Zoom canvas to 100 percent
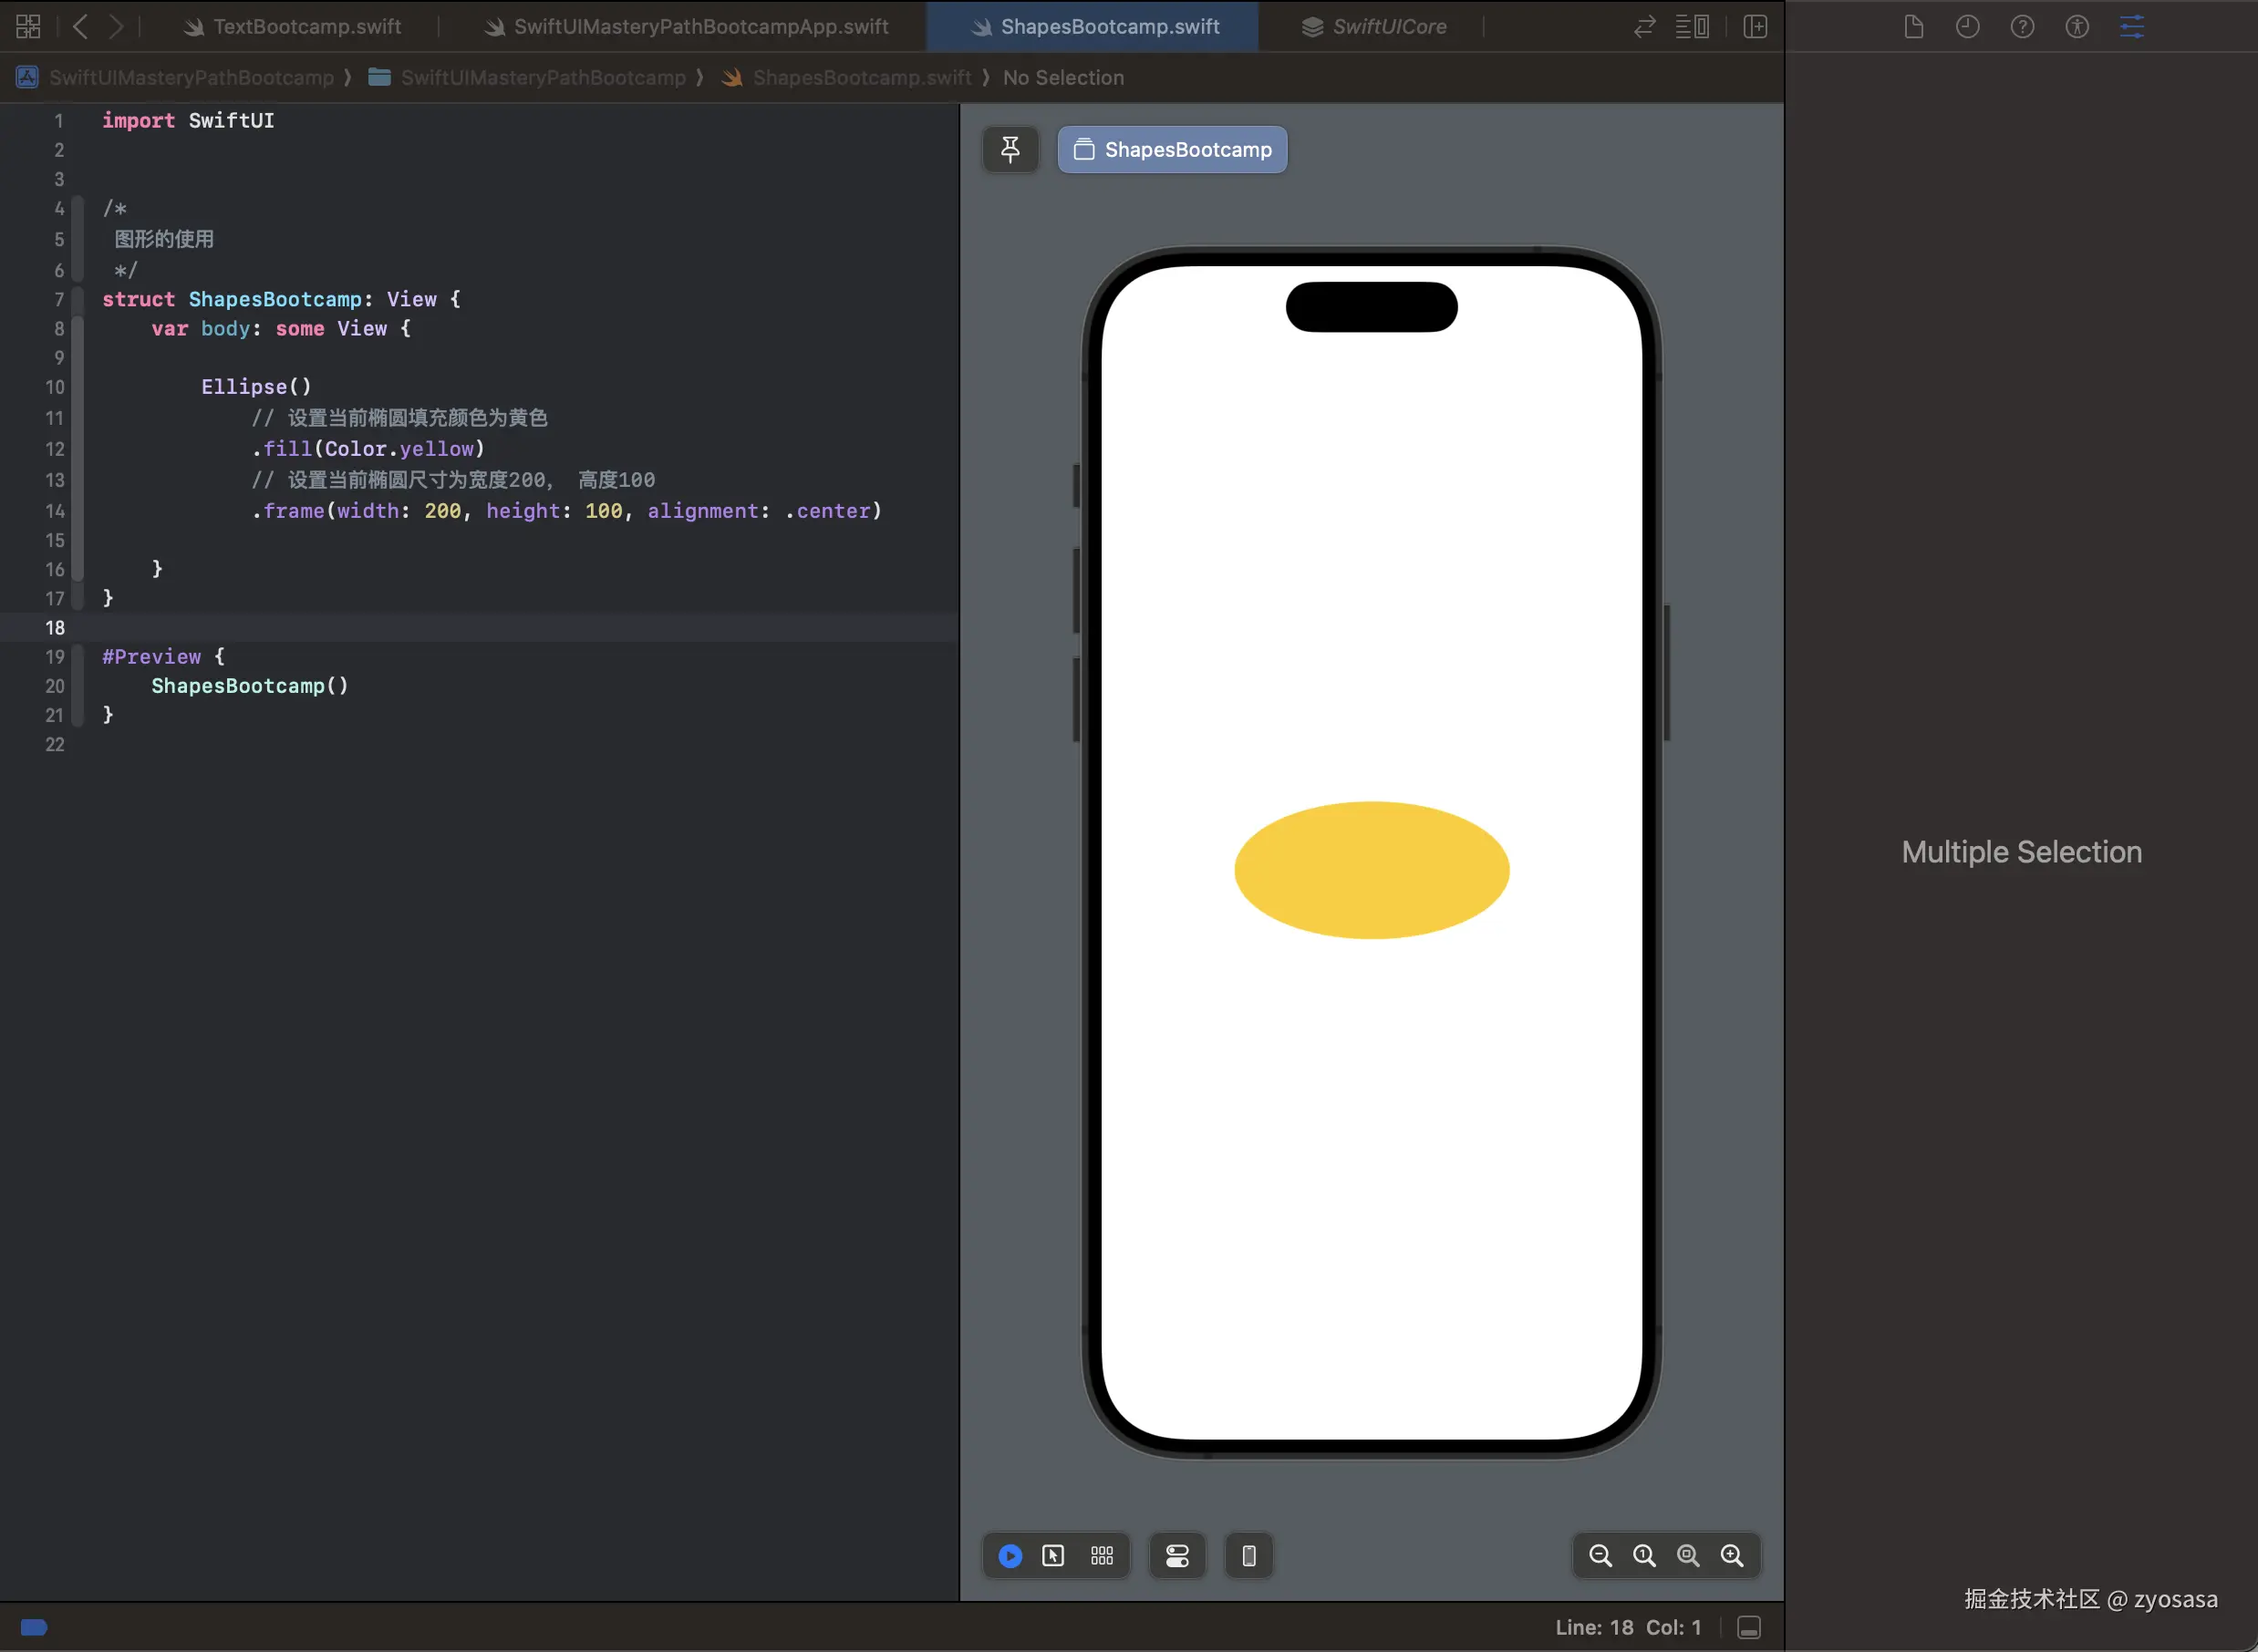The image size is (2258, 1652). click(x=1644, y=1556)
